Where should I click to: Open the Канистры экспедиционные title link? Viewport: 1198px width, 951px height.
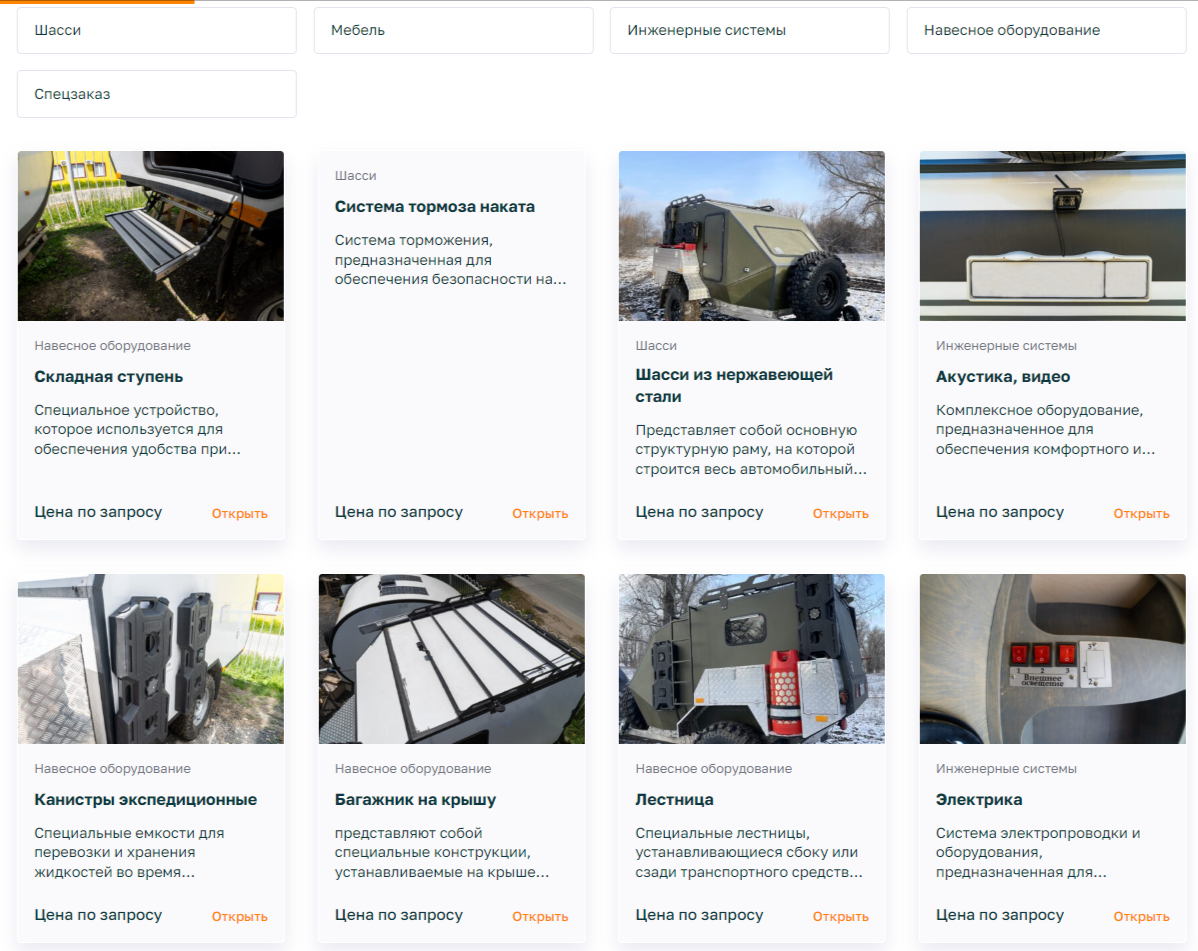click(x=145, y=800)
